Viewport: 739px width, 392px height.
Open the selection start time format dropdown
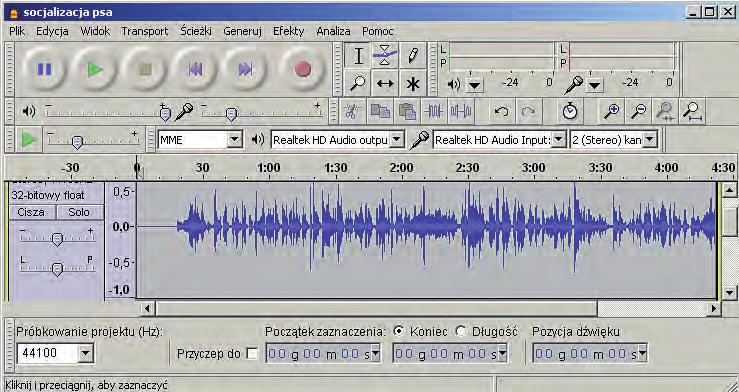pyautogui.click(x=375, y=353)
